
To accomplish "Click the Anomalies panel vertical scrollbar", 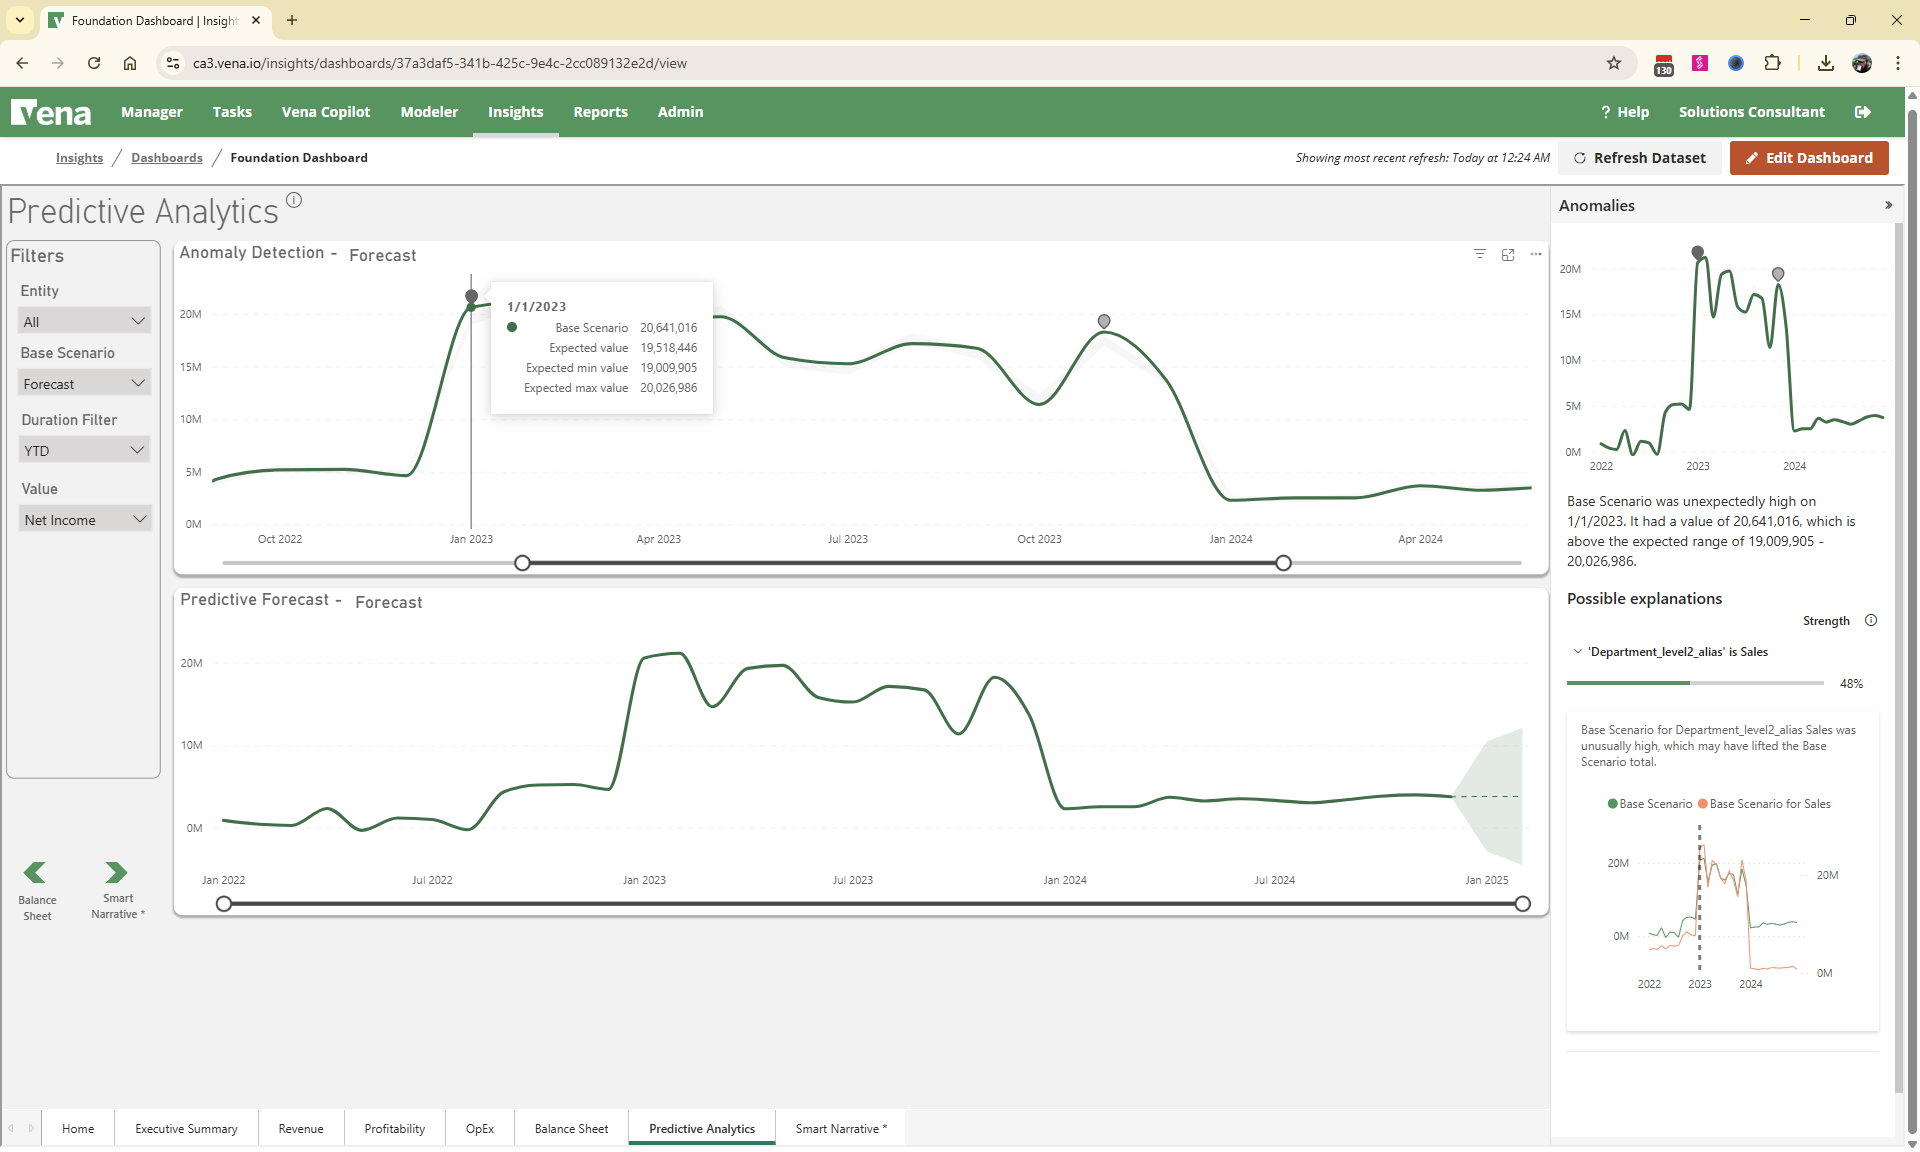I will [1900, 658].
